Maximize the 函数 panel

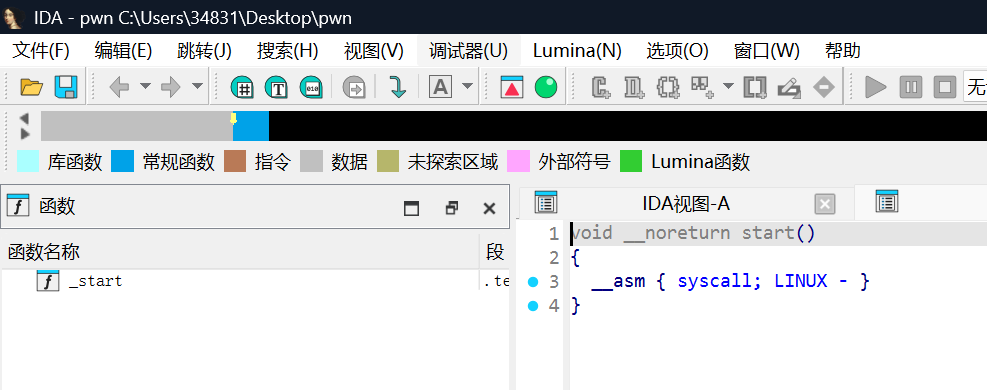[412, 208]
